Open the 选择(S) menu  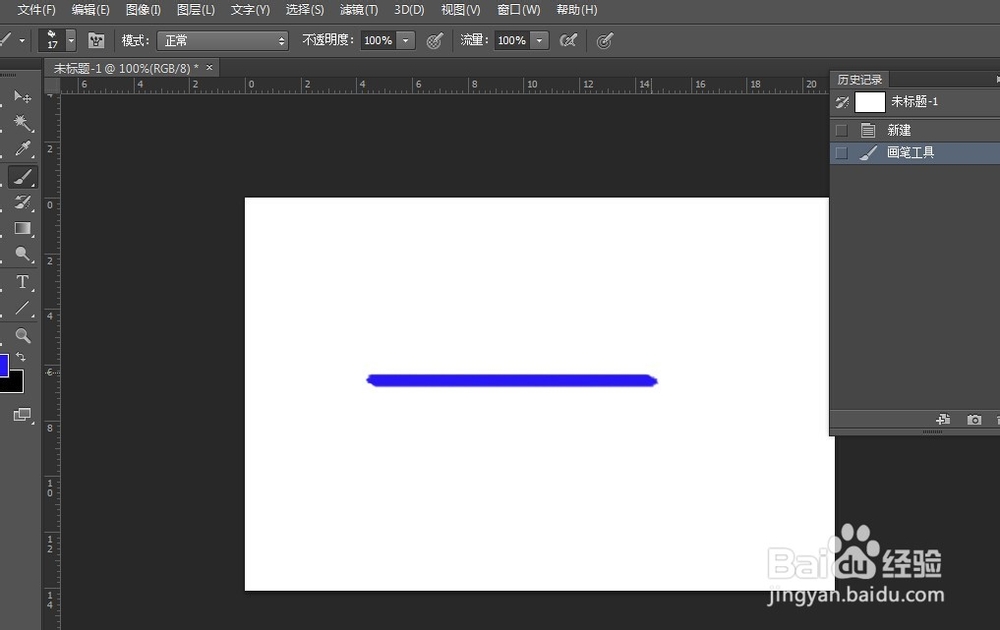point(305,10)
